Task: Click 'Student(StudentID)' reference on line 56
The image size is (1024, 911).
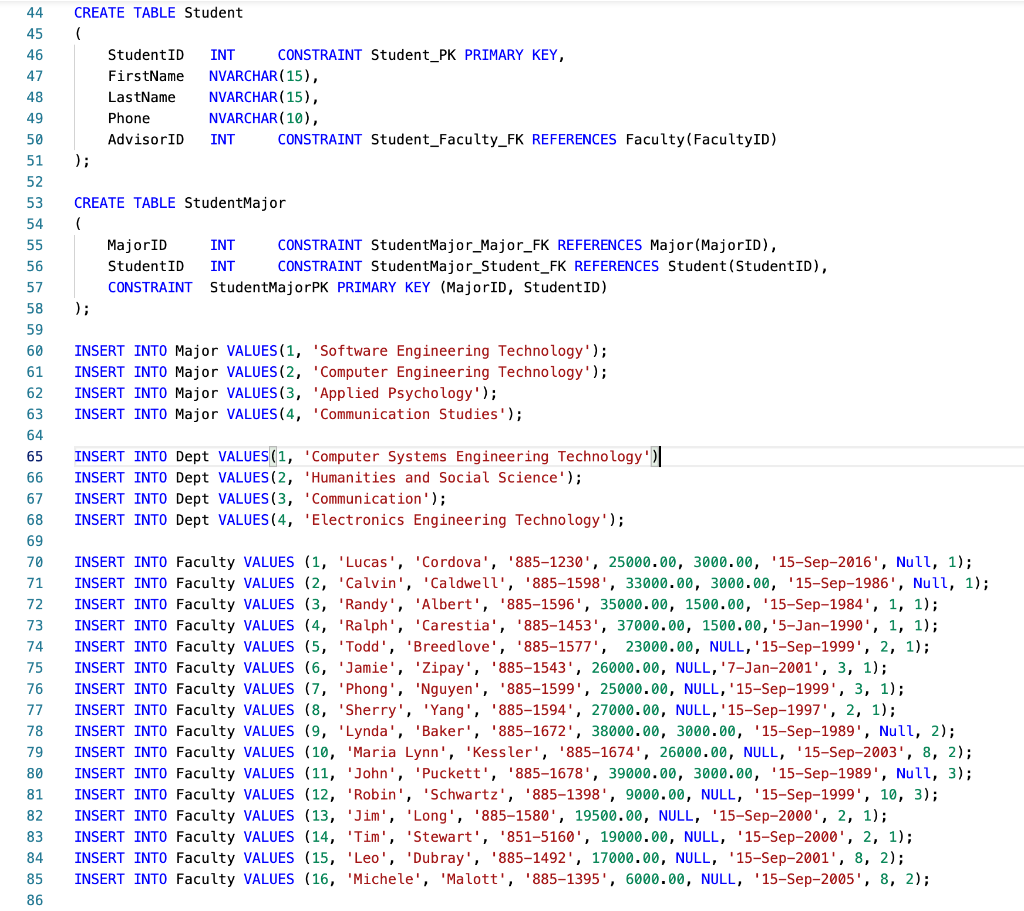Action: click(744, 266)
